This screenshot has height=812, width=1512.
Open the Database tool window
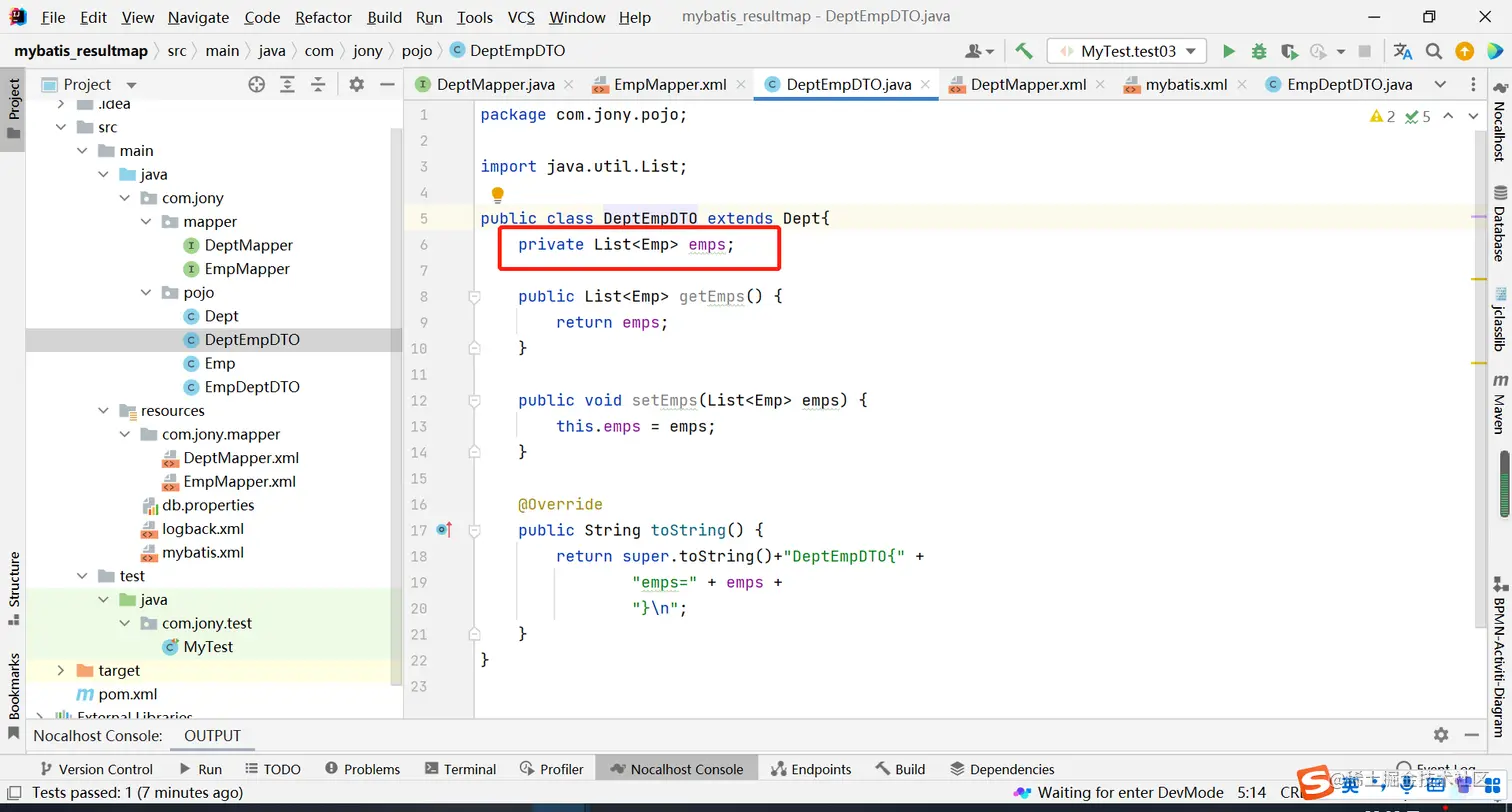click(1500, 222)
